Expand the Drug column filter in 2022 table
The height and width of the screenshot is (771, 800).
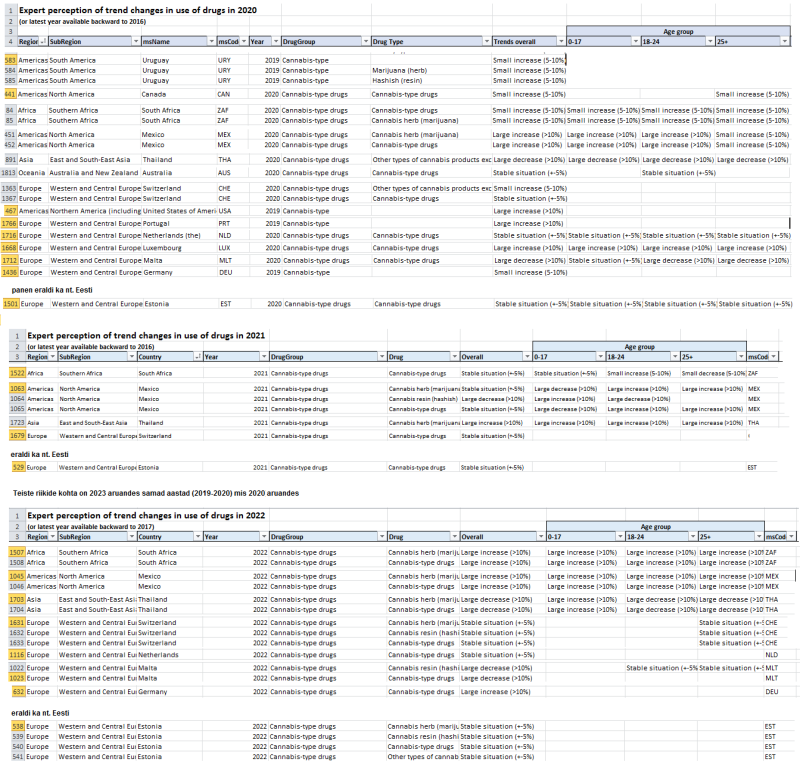point(454,538)
